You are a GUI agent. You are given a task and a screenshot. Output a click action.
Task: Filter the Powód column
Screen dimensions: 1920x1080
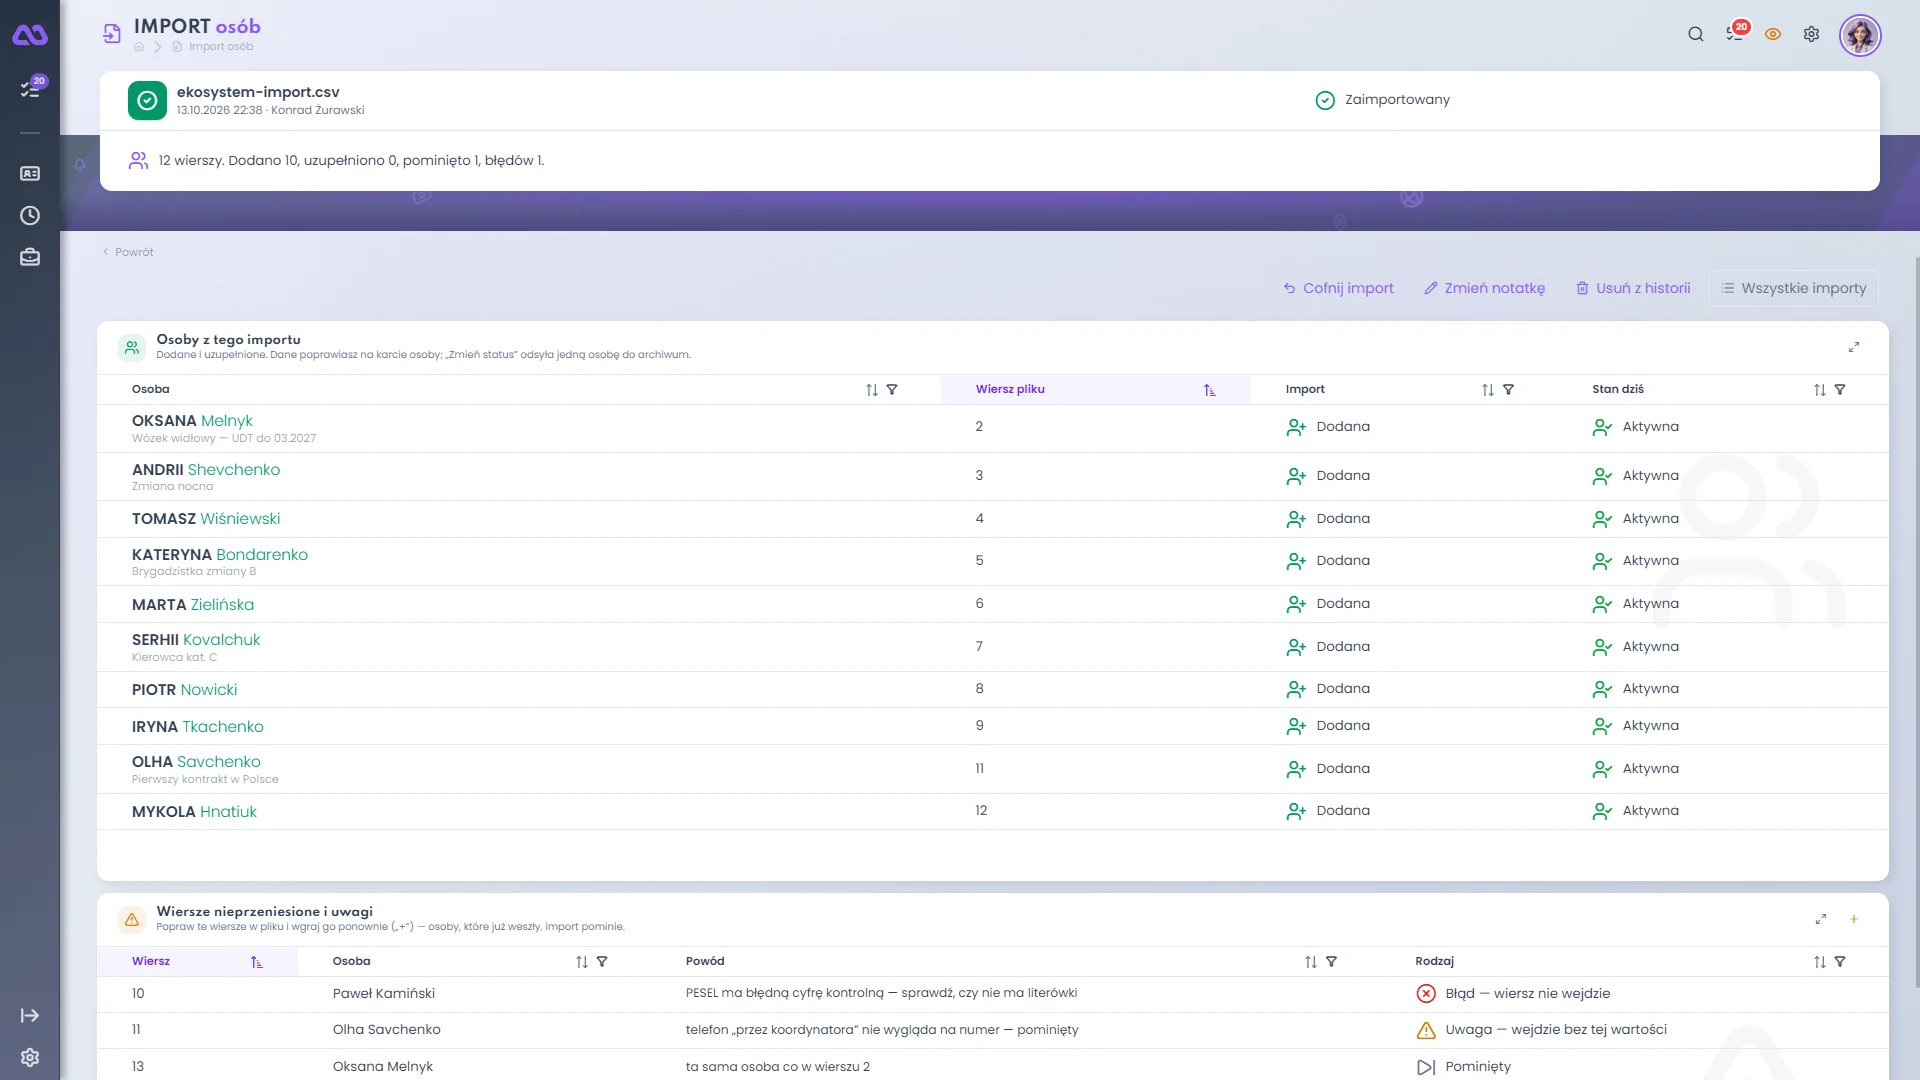(1331, 962)
